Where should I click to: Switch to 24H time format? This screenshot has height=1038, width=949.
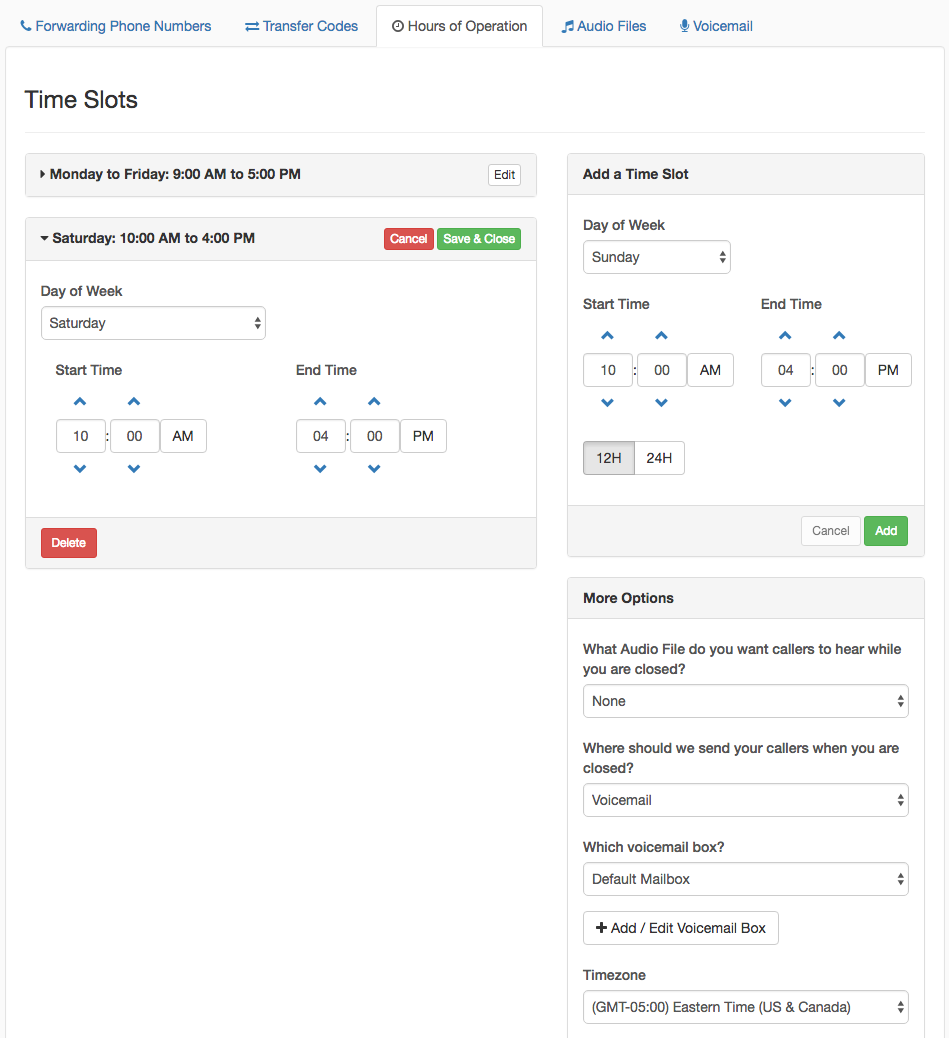[x=659, y=458]
